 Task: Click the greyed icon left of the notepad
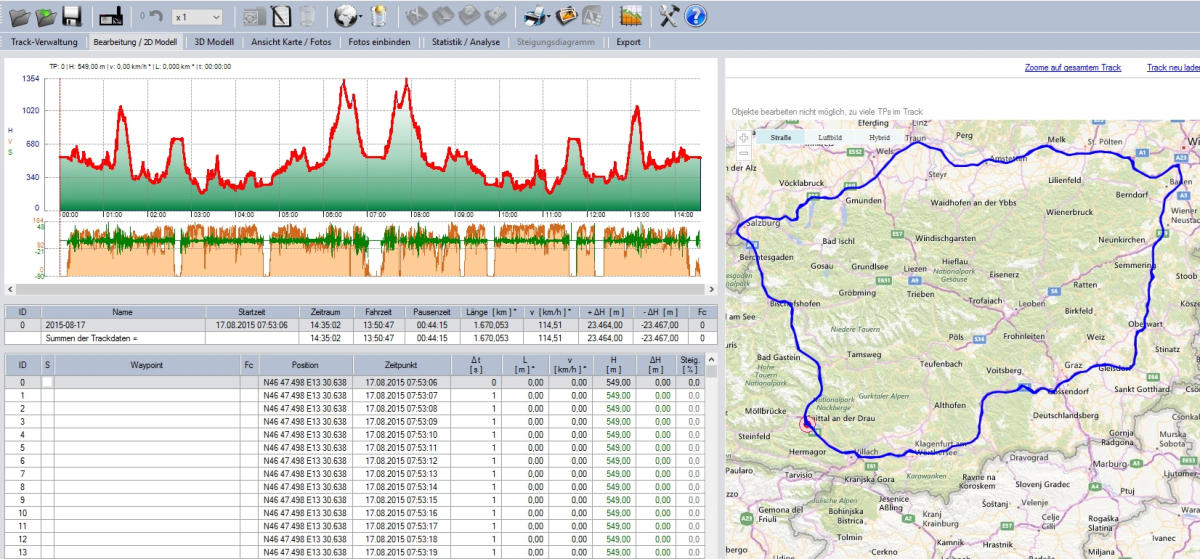pyautogui.click(x=255, y=16)
